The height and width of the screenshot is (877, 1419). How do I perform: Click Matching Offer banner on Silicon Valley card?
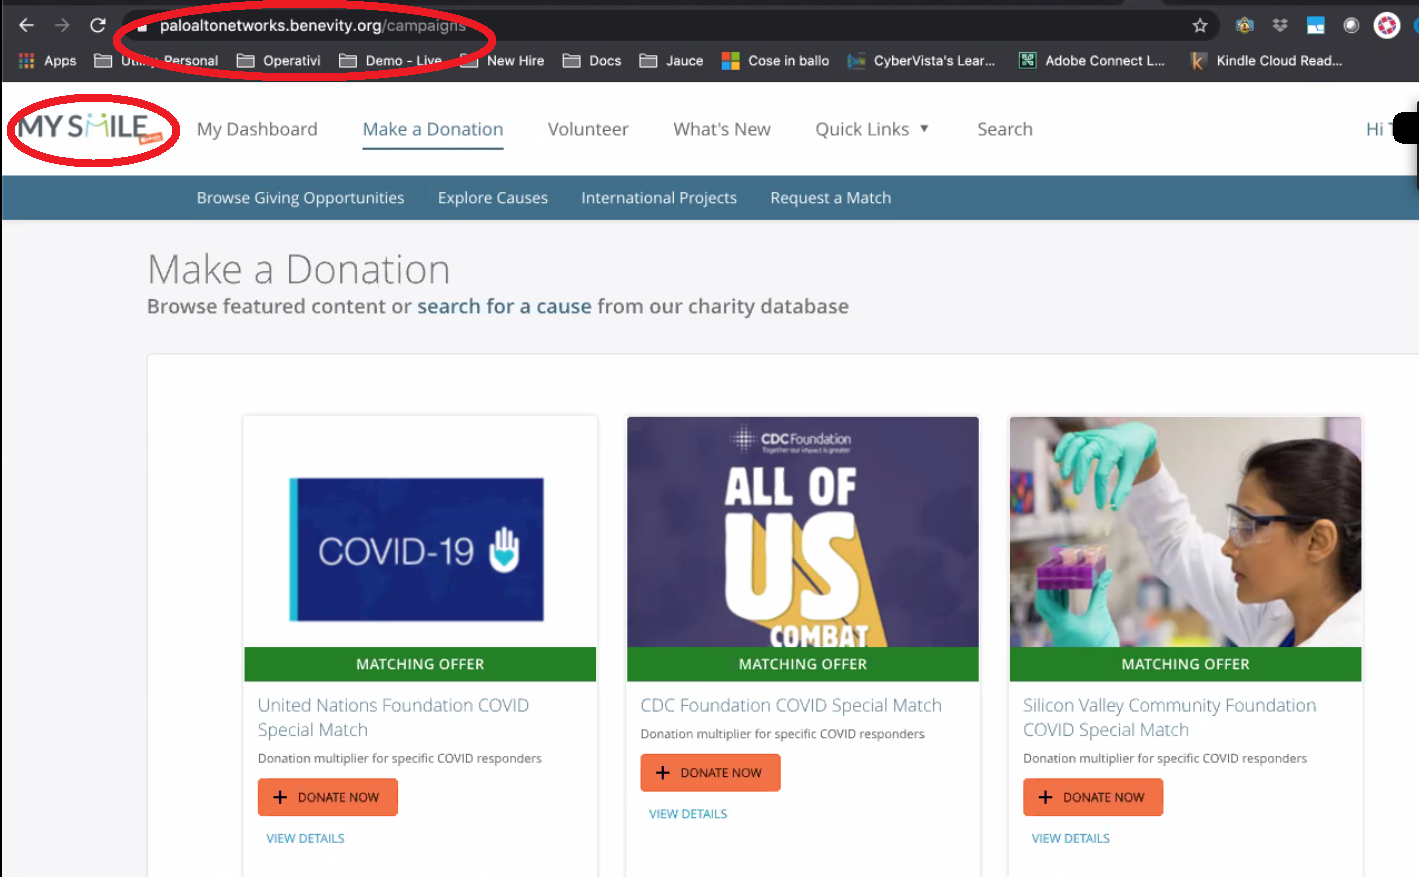click(x=1186, y=664)
